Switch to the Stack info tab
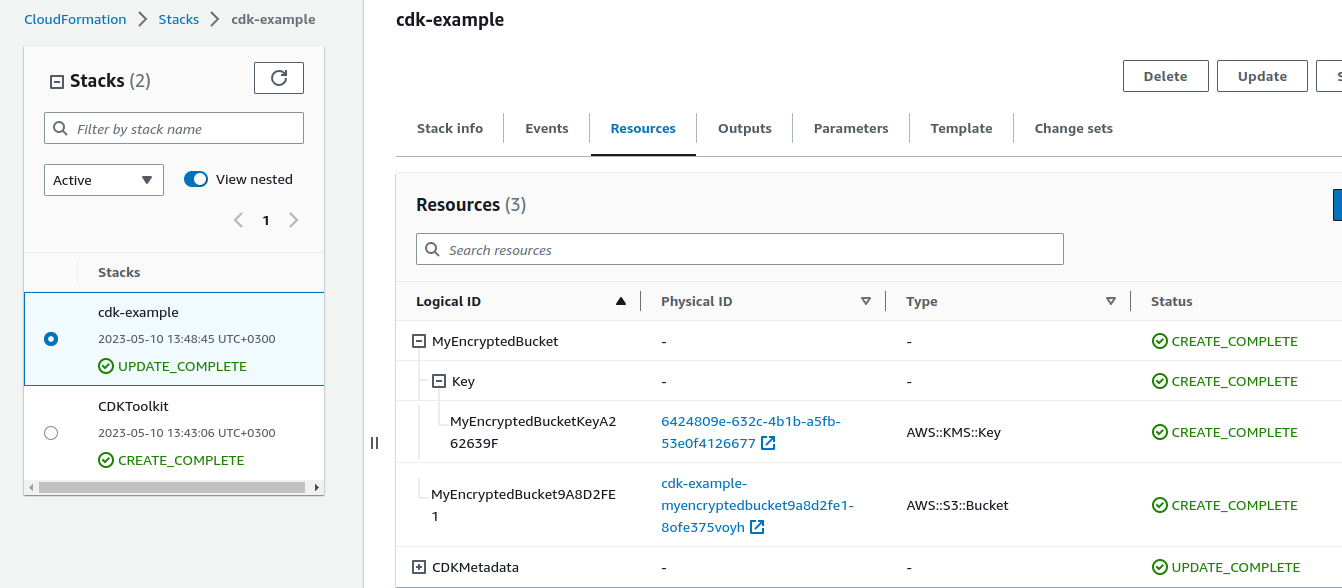1342x588 pixels. [x=450, y=128]
